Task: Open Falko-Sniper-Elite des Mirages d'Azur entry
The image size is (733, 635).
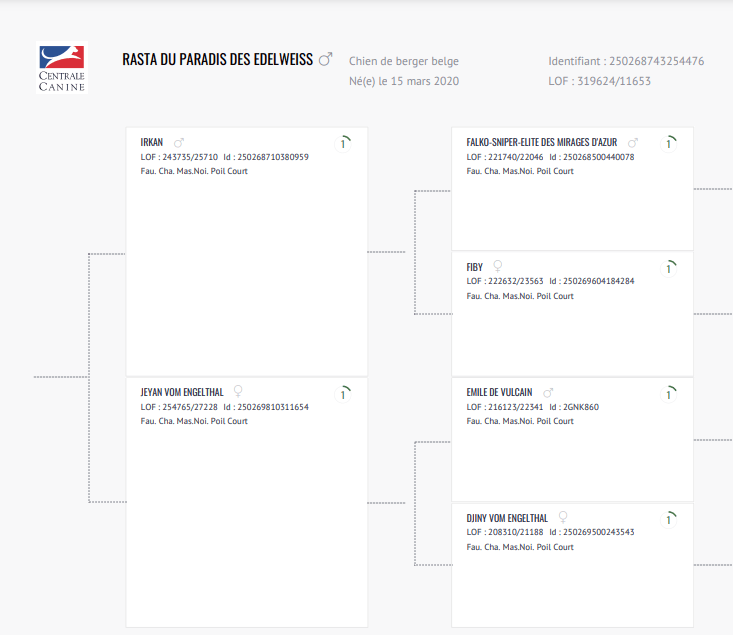Action: [x=544, y=143]
